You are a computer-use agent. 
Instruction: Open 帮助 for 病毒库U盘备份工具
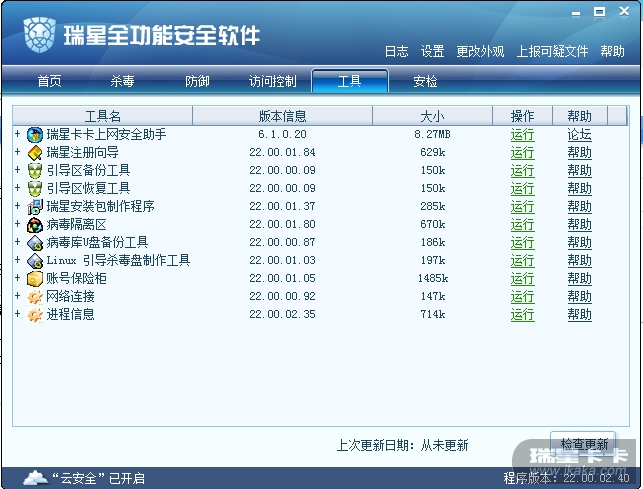coord(579,243)
